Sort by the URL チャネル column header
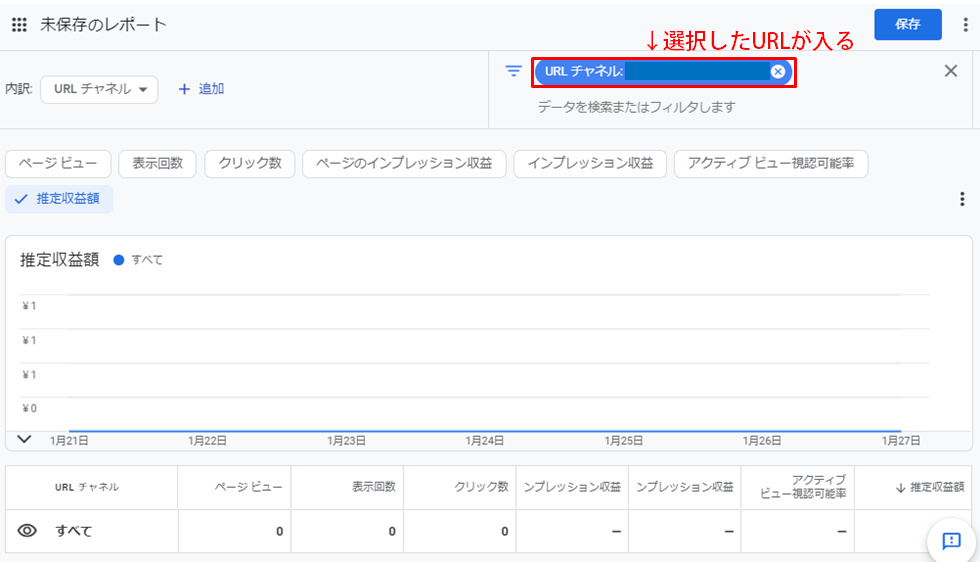The height and width of the screenshot is (562, 980). tap(87, 487)
